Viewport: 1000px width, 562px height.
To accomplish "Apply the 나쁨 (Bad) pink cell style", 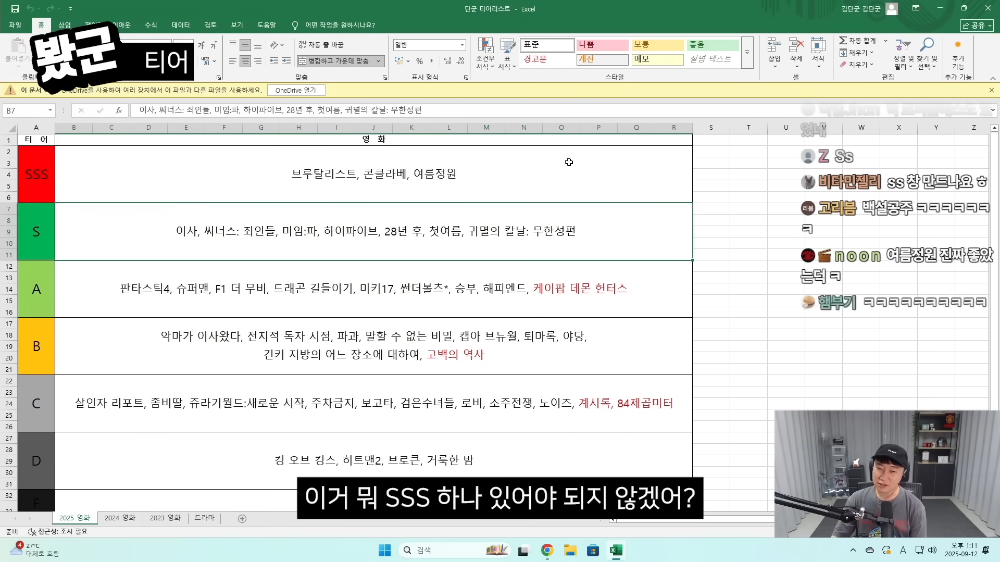I will (602, 45).
